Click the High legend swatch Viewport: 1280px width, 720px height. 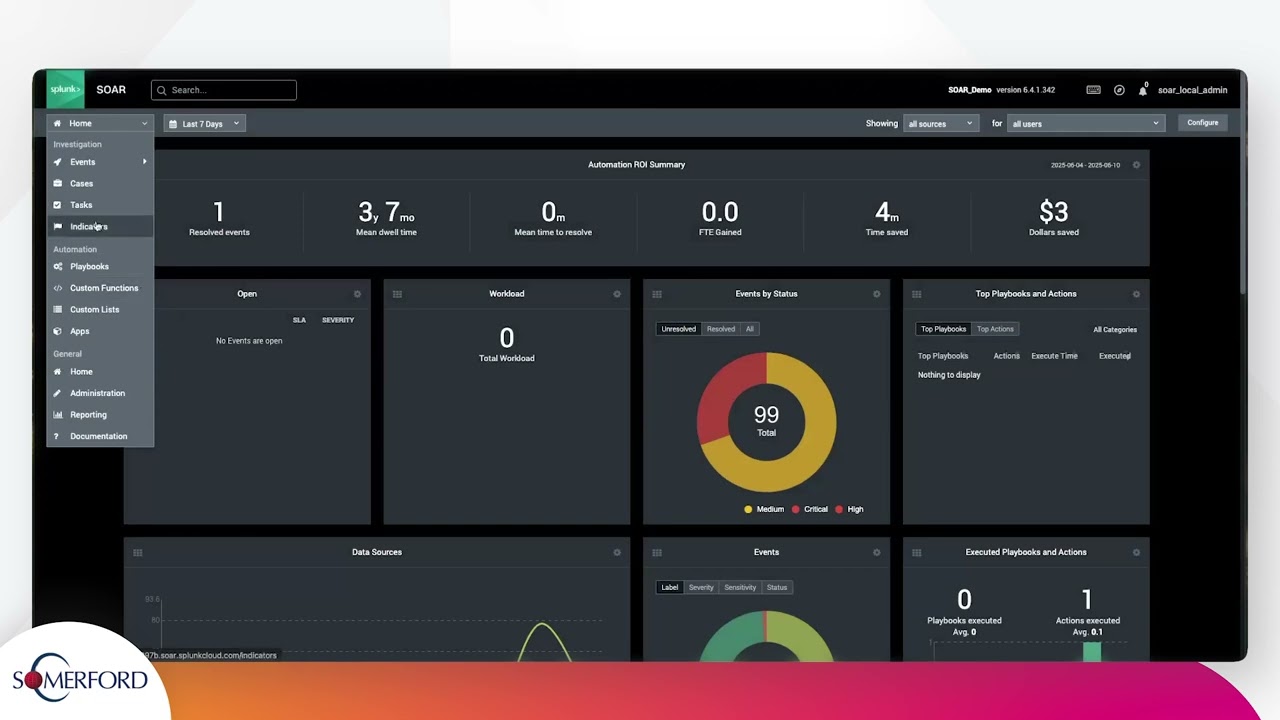(839, 509)
